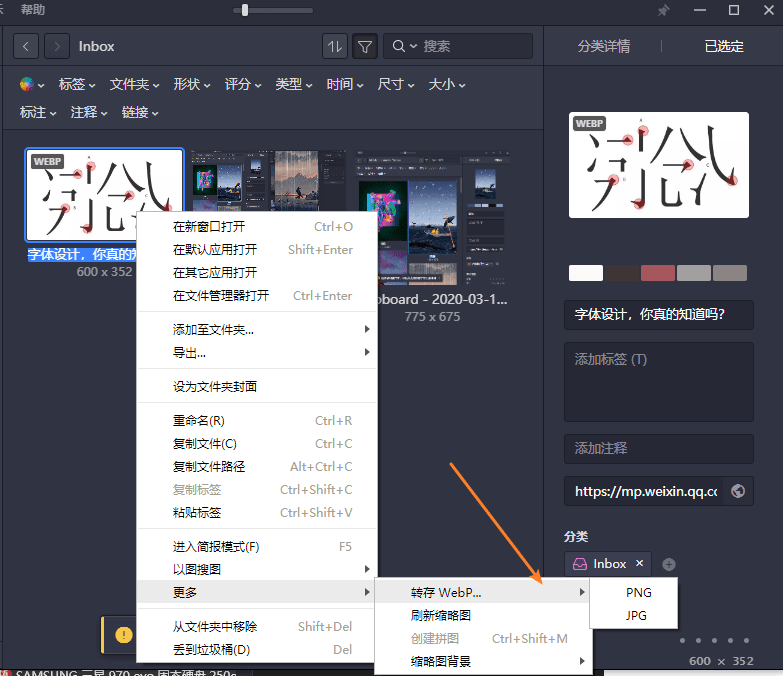Choose 重命名(R) from the menu
The width and height of the screenshot is (783, 676).
point(257,421)
